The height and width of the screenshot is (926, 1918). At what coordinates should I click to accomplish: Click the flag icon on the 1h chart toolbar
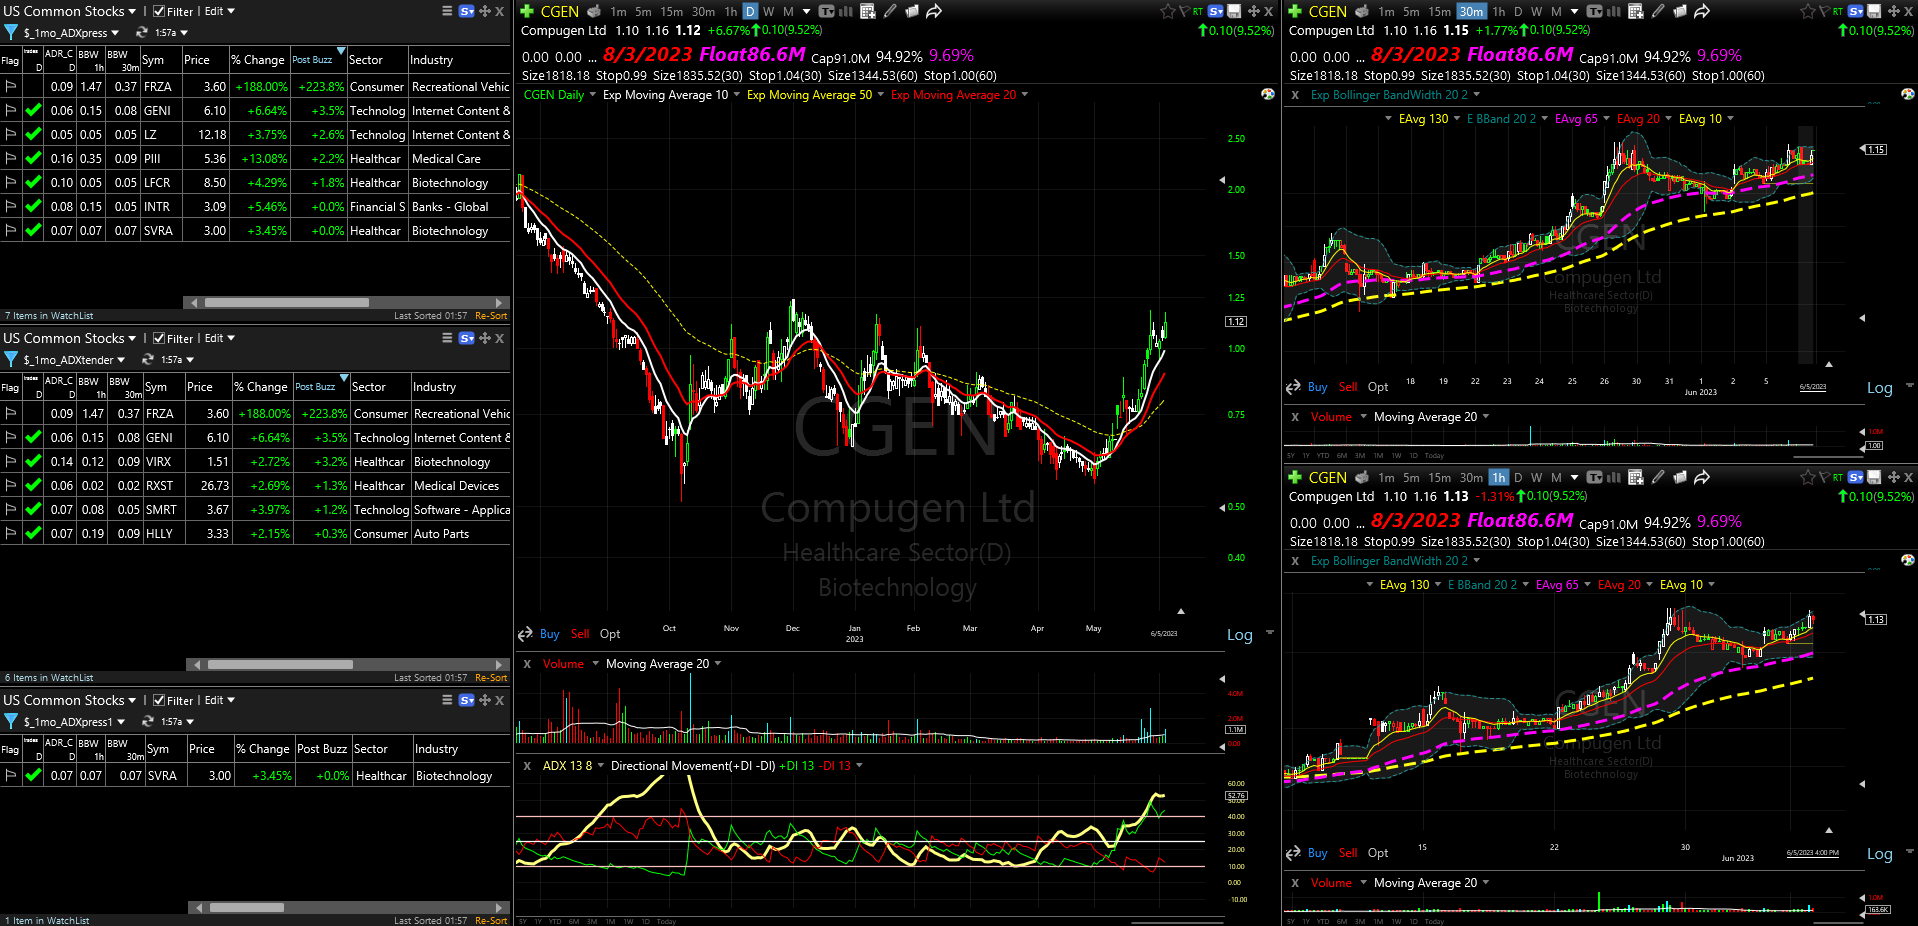(x=1824, y=477)
